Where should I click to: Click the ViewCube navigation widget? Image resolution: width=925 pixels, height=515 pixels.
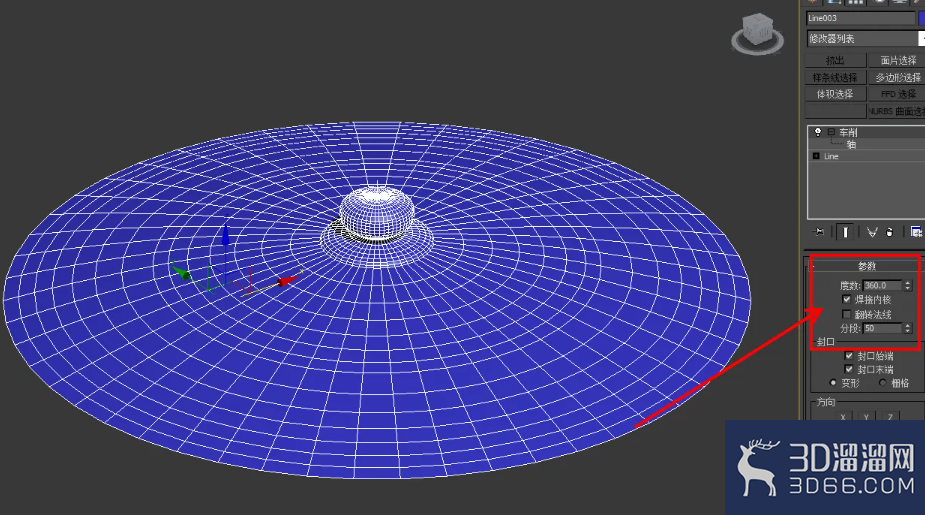click(757, 34)
